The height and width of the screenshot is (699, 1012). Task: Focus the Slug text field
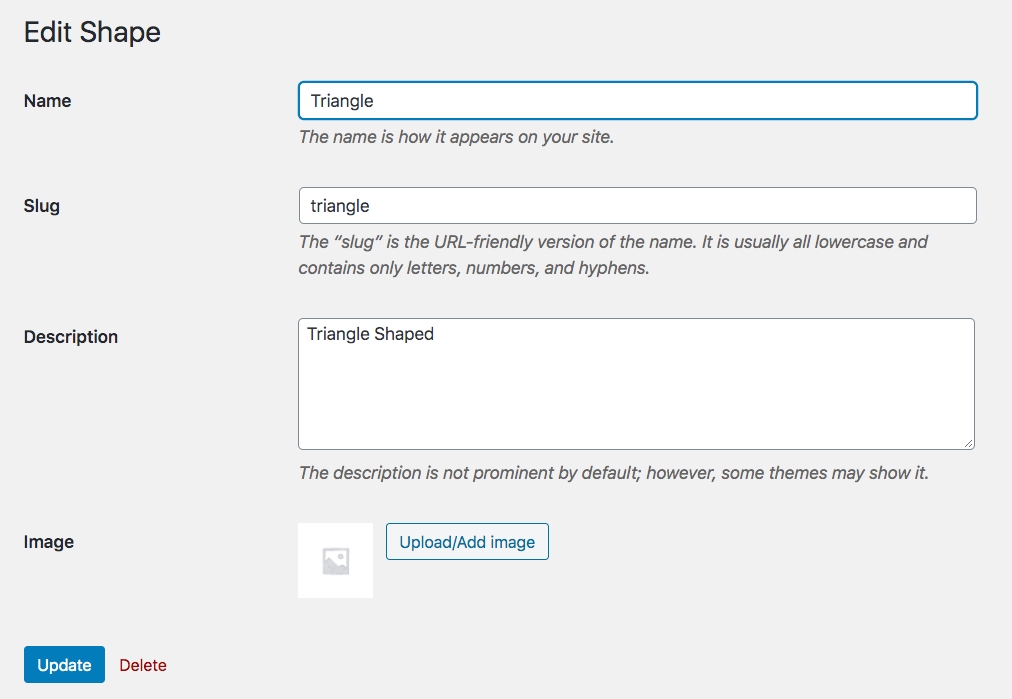(x=637, y=206)
